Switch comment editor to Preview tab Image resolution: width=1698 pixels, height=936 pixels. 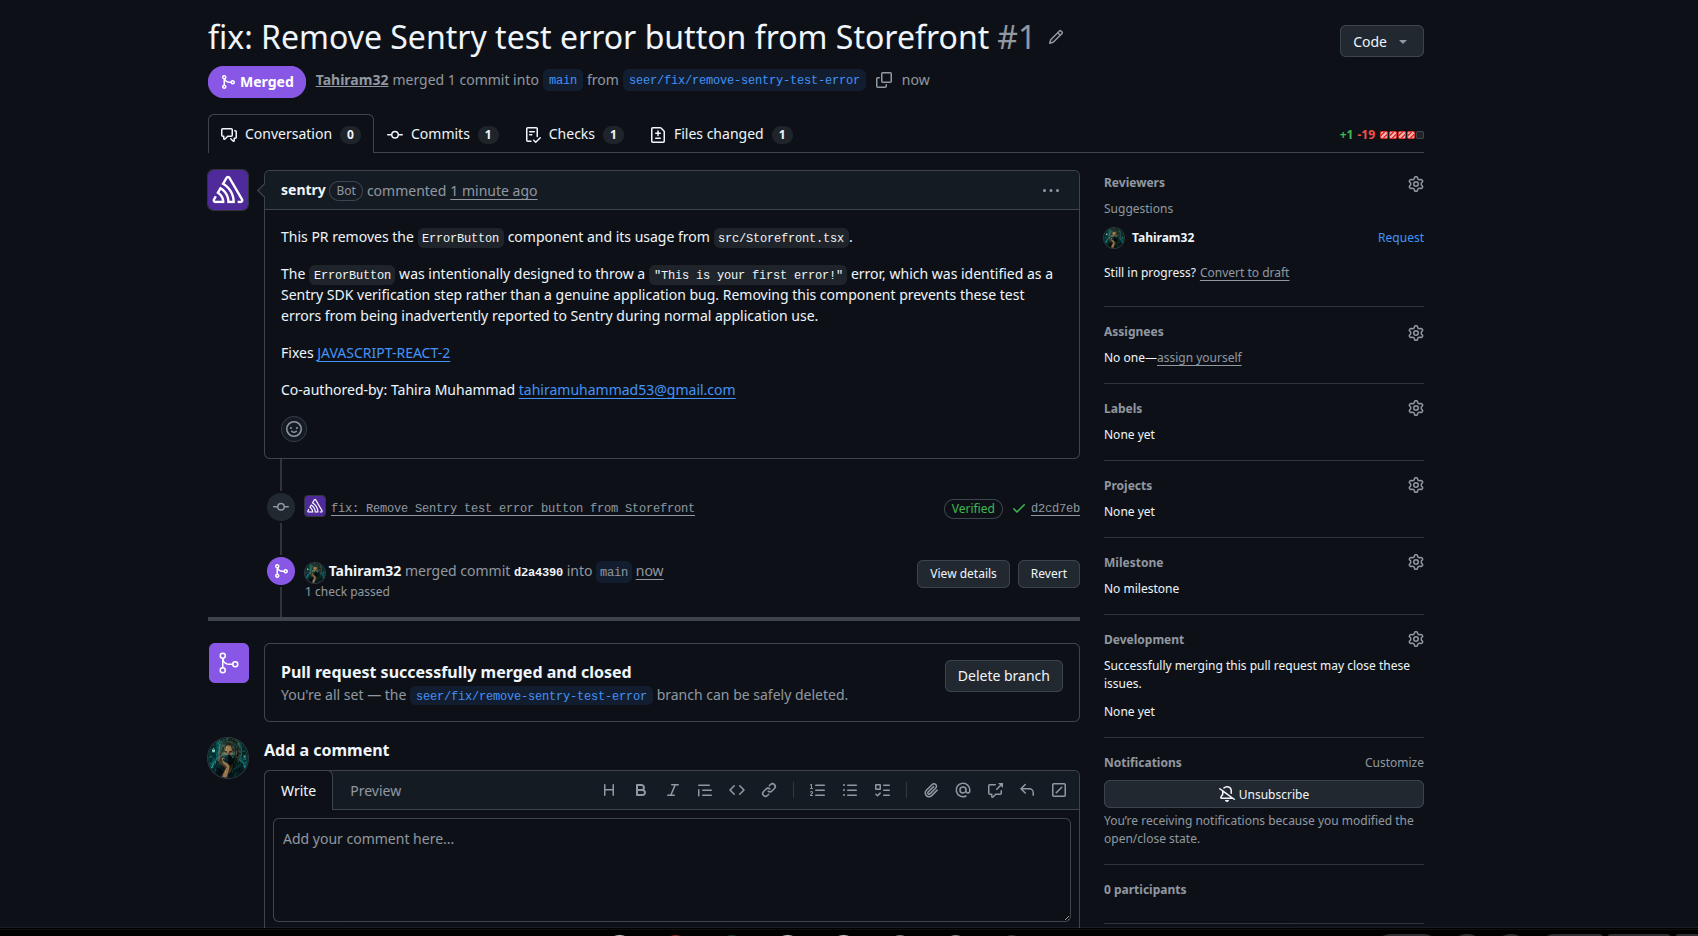tap(375, 791)
